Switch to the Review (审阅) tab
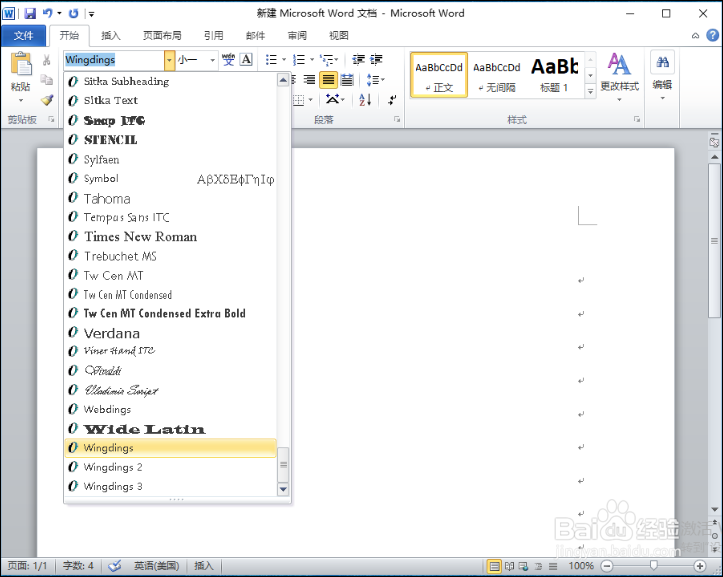The height and width of the screenshot is (577, 723). tap(297, 36)
